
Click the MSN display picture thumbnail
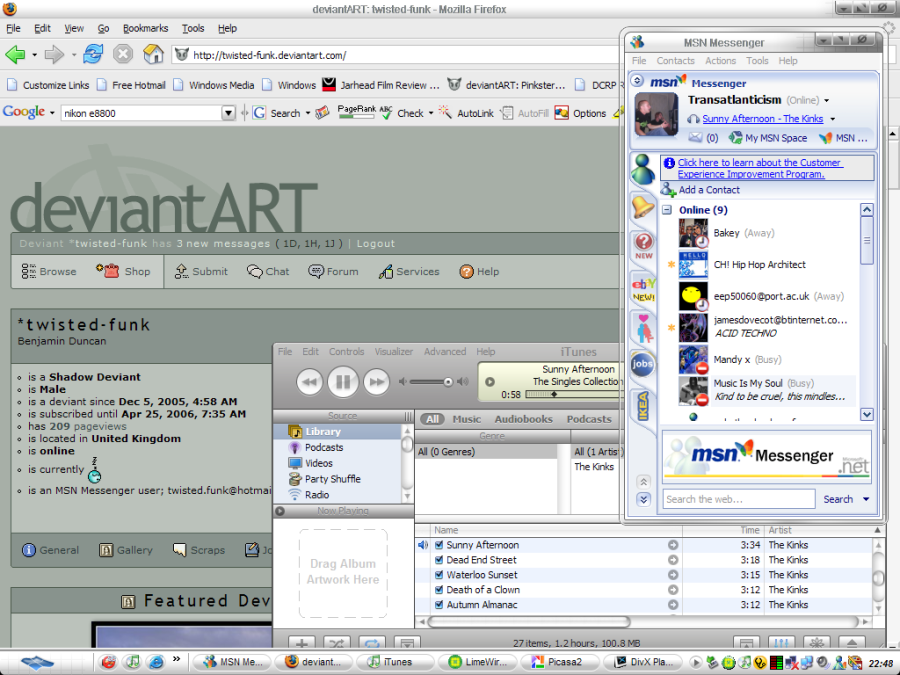coord(656,114)
